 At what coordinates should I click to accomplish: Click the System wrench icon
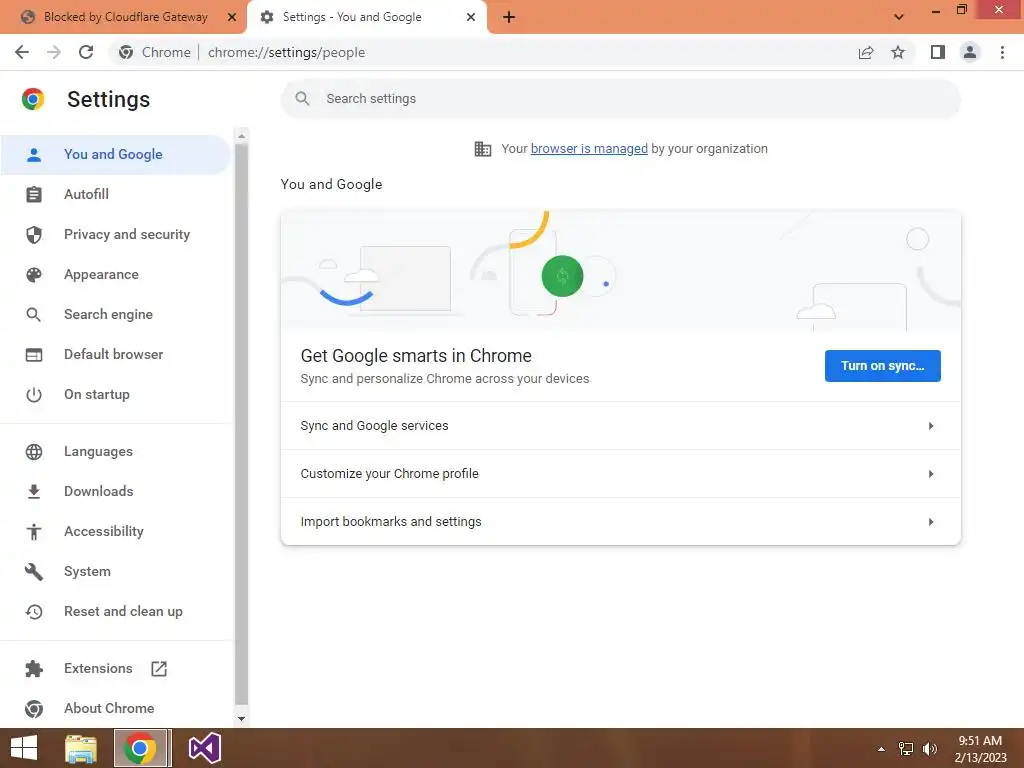click(34, 572)
